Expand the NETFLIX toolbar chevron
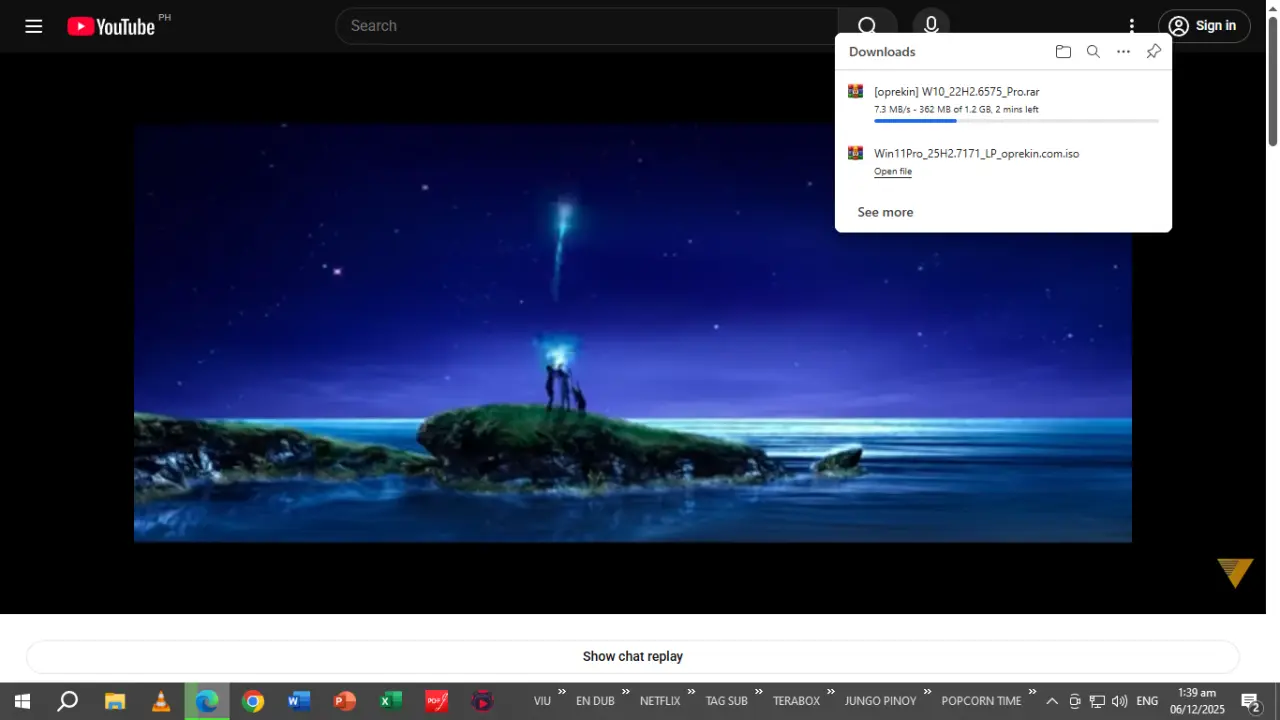The height and width of the screenshot is (720, 1280). 691,691
